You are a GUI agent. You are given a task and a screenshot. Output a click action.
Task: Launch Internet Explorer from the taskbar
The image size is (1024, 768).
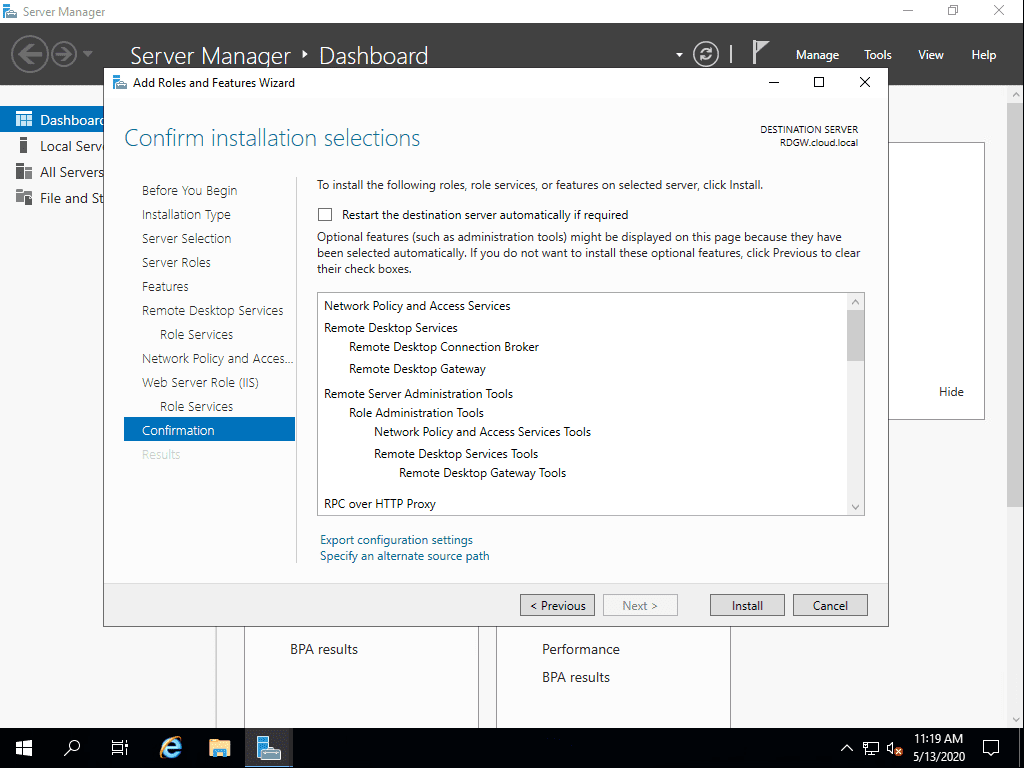pos(170,747)
